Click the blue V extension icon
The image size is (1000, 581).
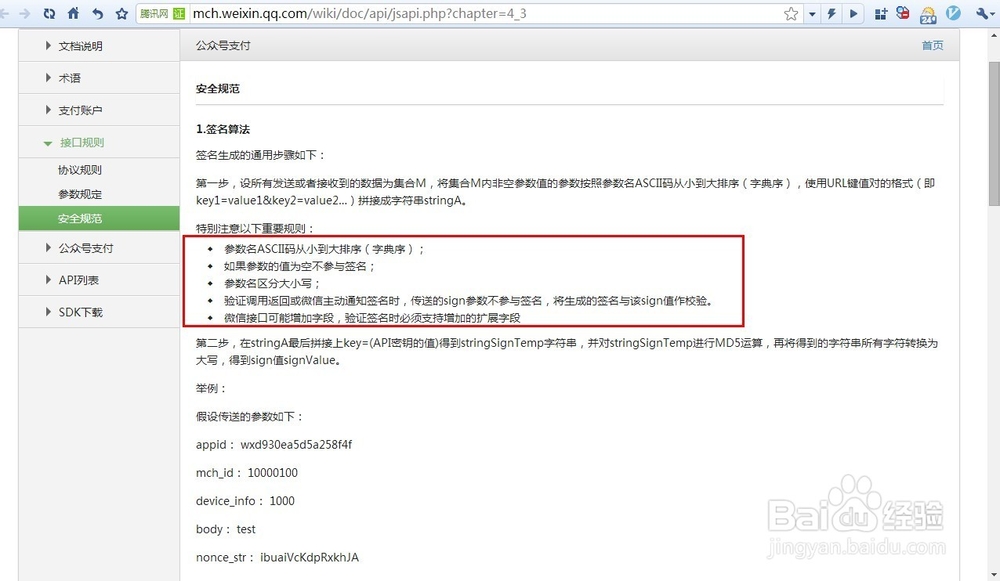point(953,13)
